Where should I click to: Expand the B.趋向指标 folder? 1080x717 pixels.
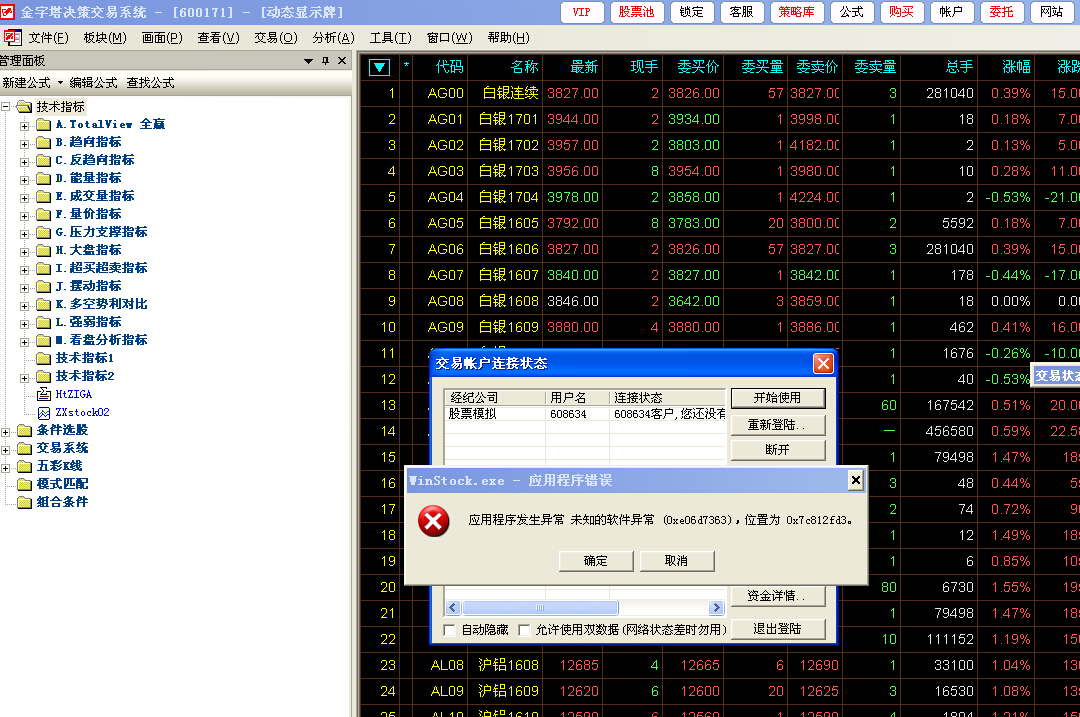[x=25, y=142]
